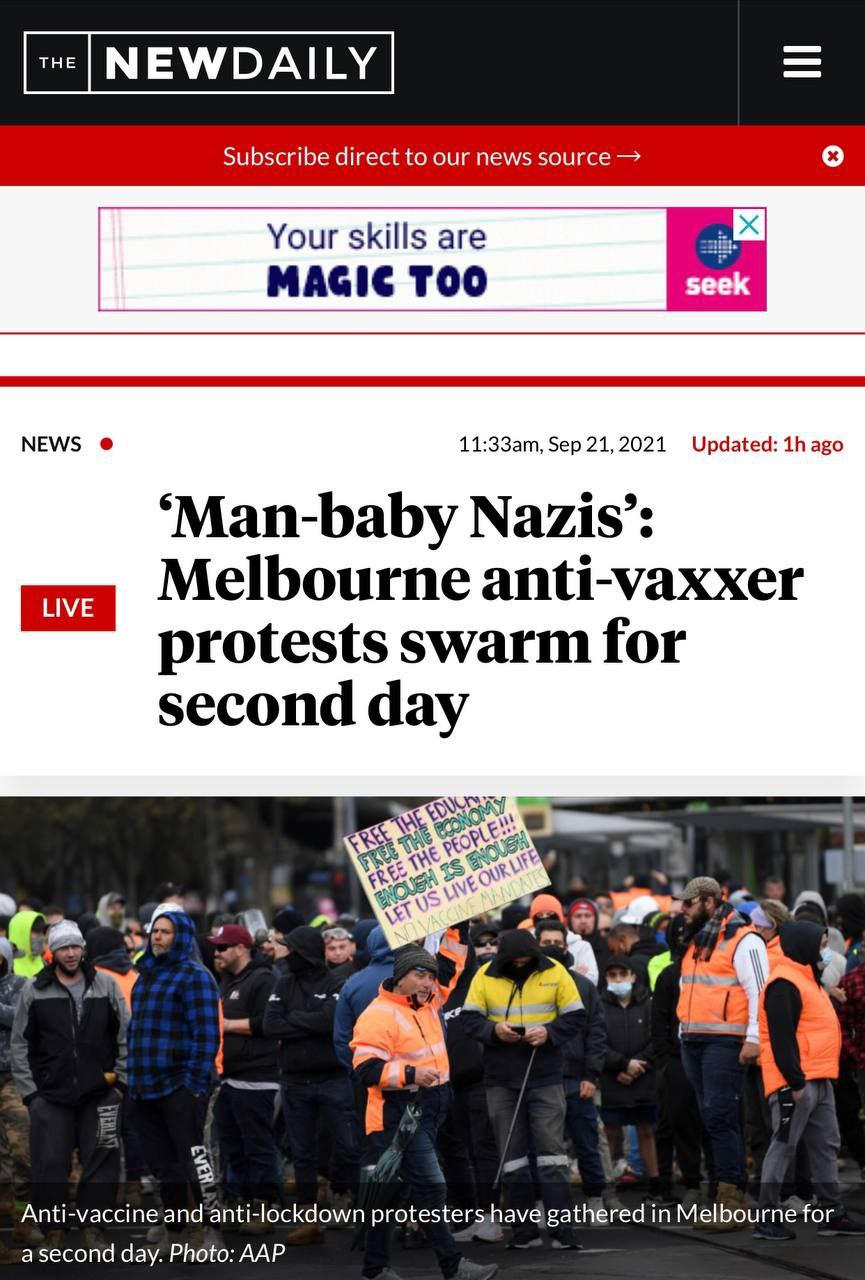Close the Seek advertisement
This screenshot has width=865, height=1280.
(x=749, y=225)
